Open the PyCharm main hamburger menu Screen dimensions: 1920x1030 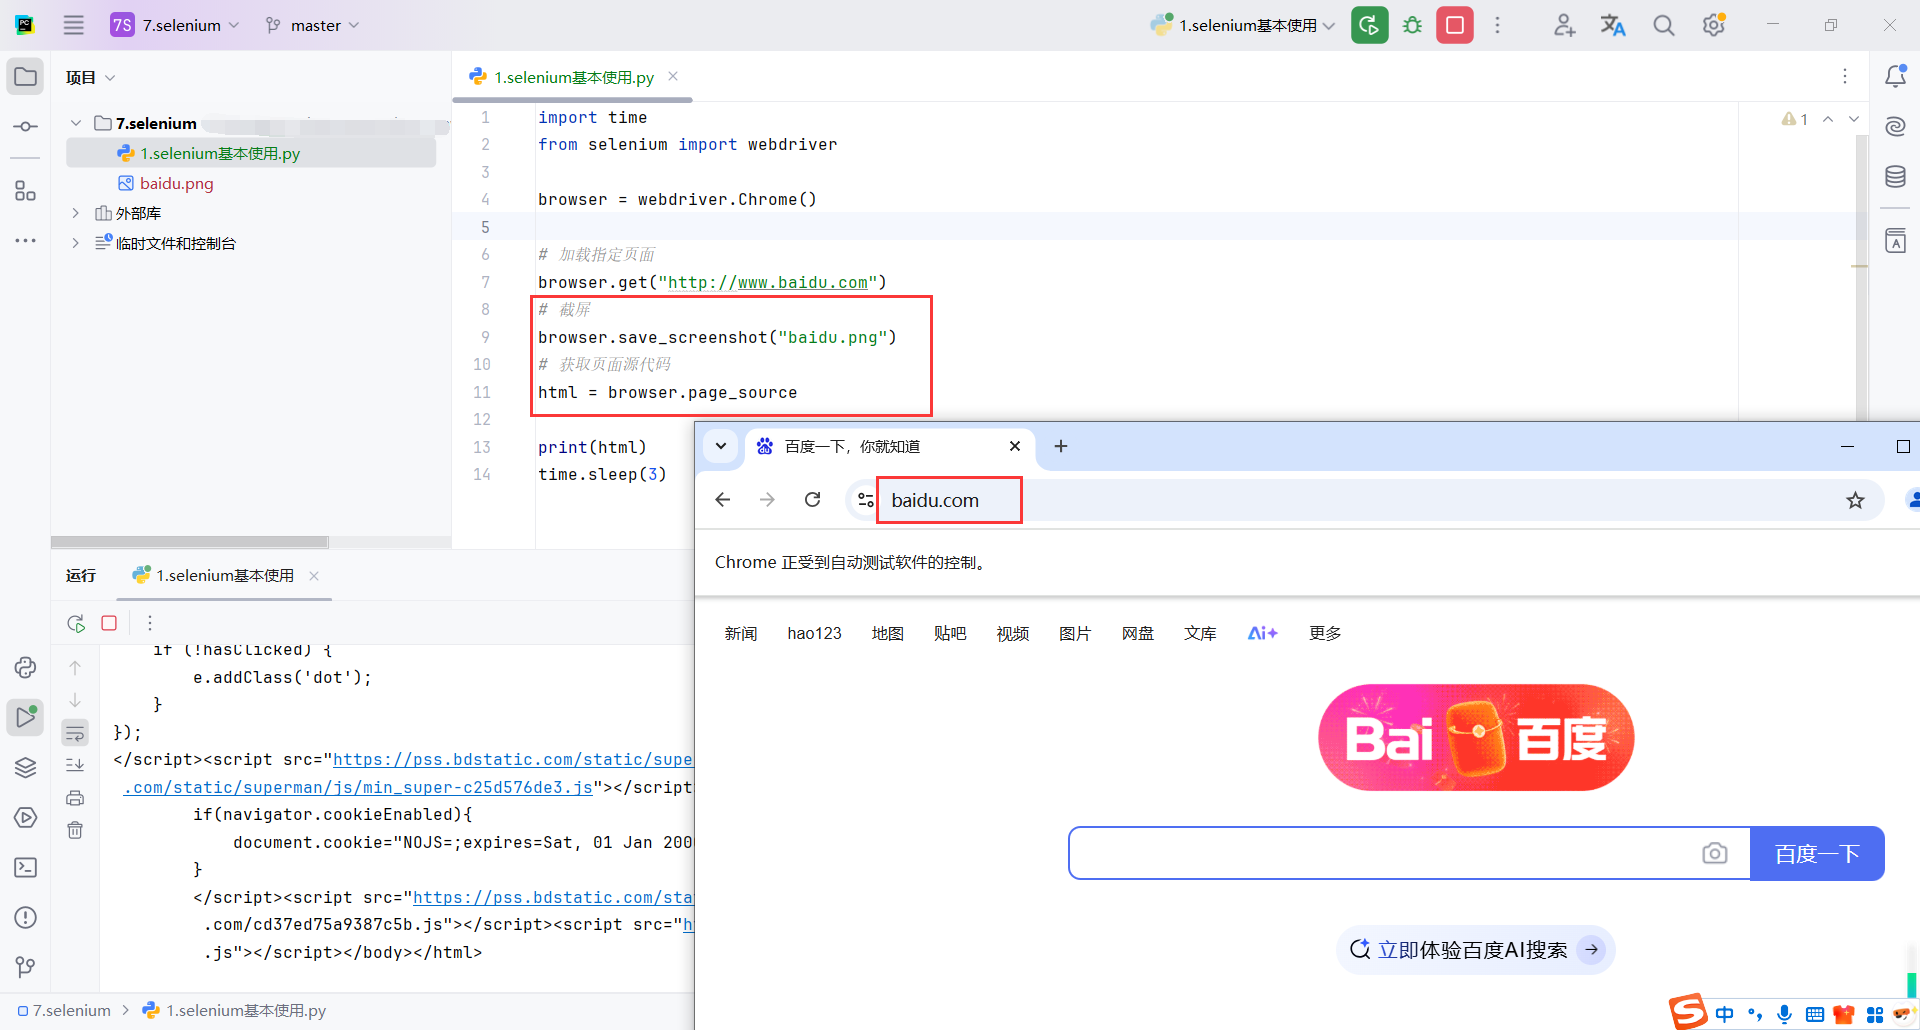click(74, 25)
